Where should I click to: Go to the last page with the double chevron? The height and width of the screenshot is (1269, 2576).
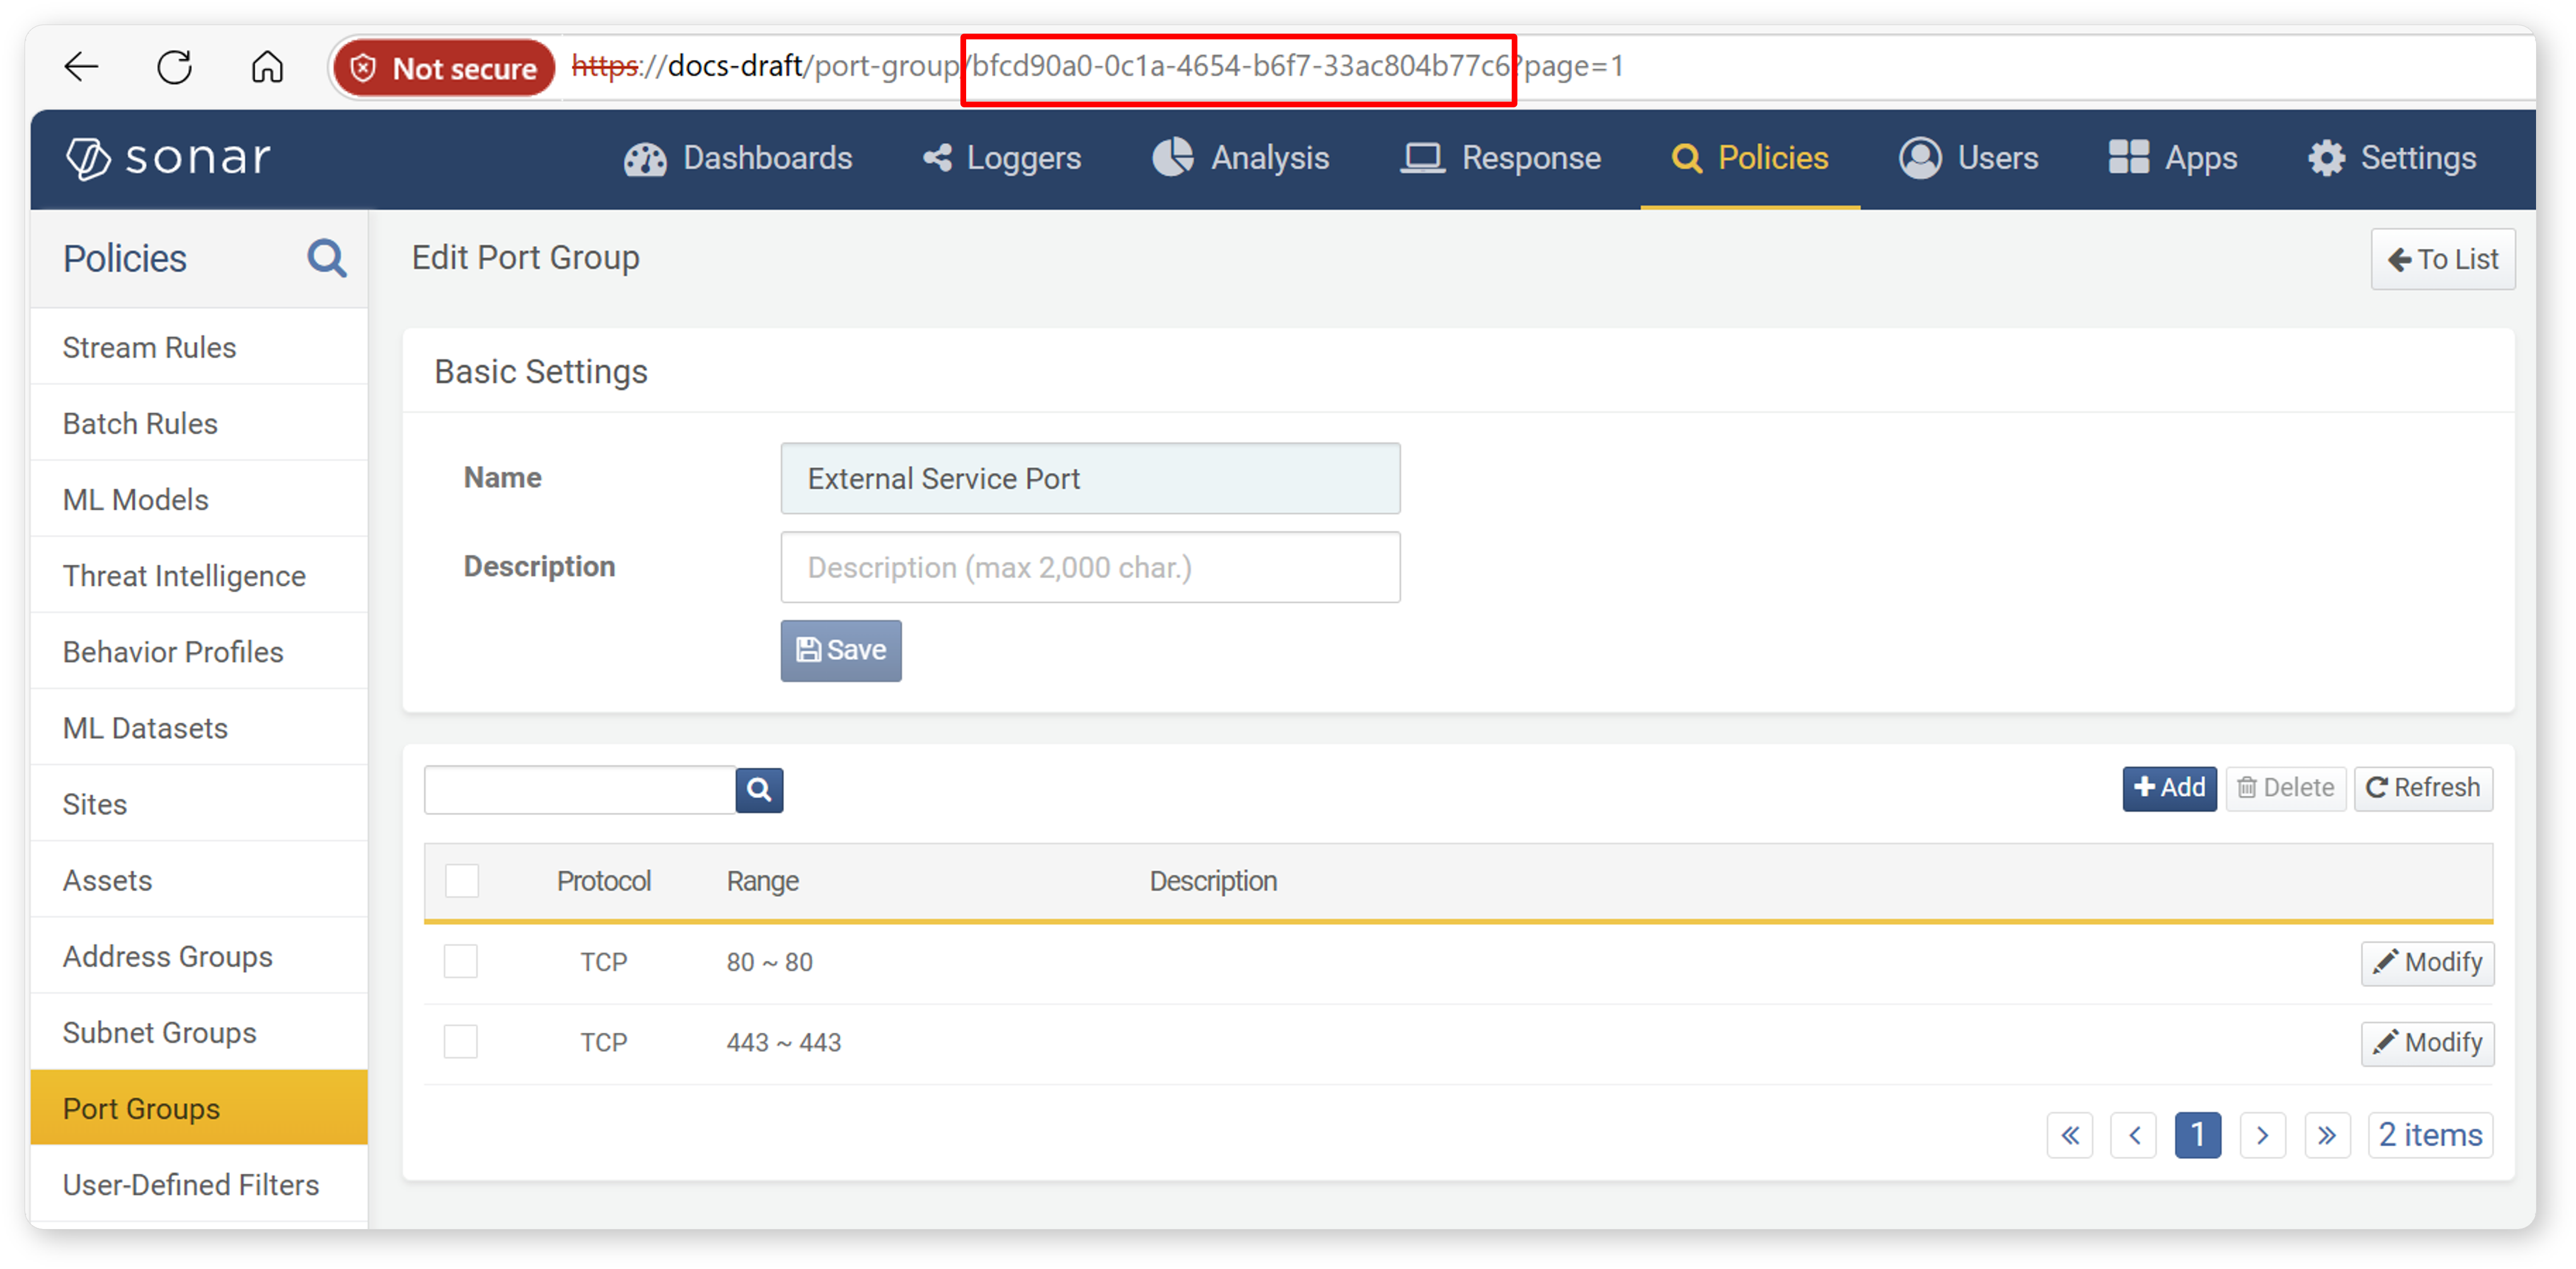pyautogui.click(x=2326, y=1135)
